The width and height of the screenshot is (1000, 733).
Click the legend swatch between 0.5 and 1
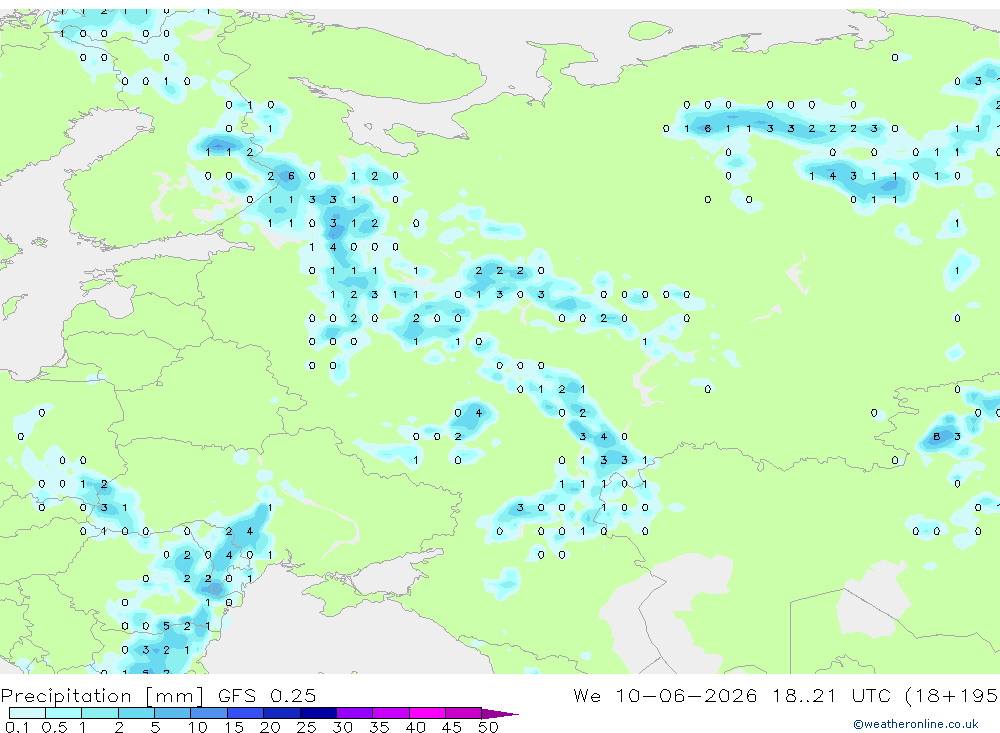point(64,713)
